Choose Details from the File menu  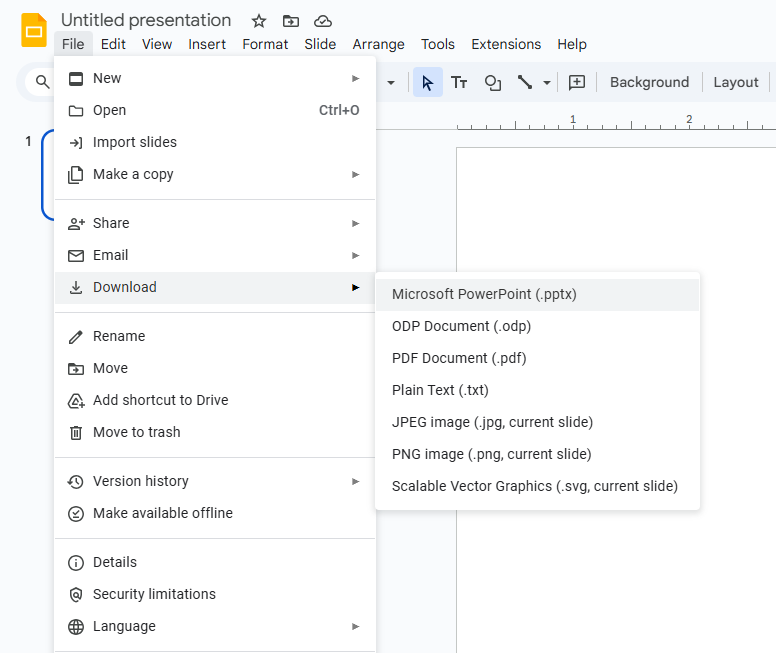[x=215, y=562]
